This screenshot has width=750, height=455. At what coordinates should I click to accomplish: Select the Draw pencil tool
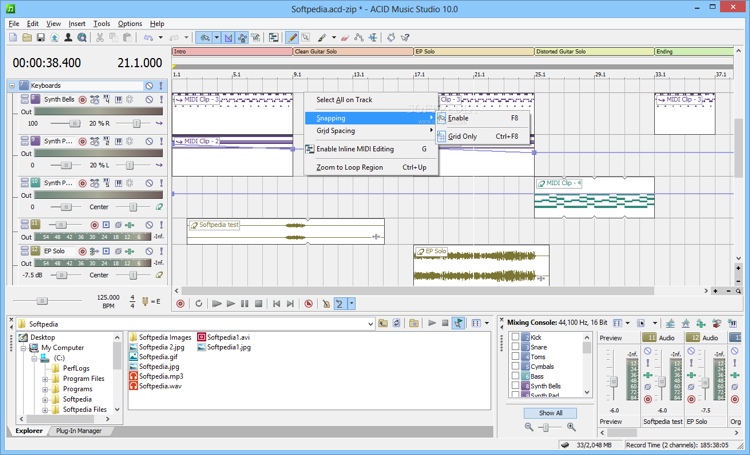coord(293,38)
